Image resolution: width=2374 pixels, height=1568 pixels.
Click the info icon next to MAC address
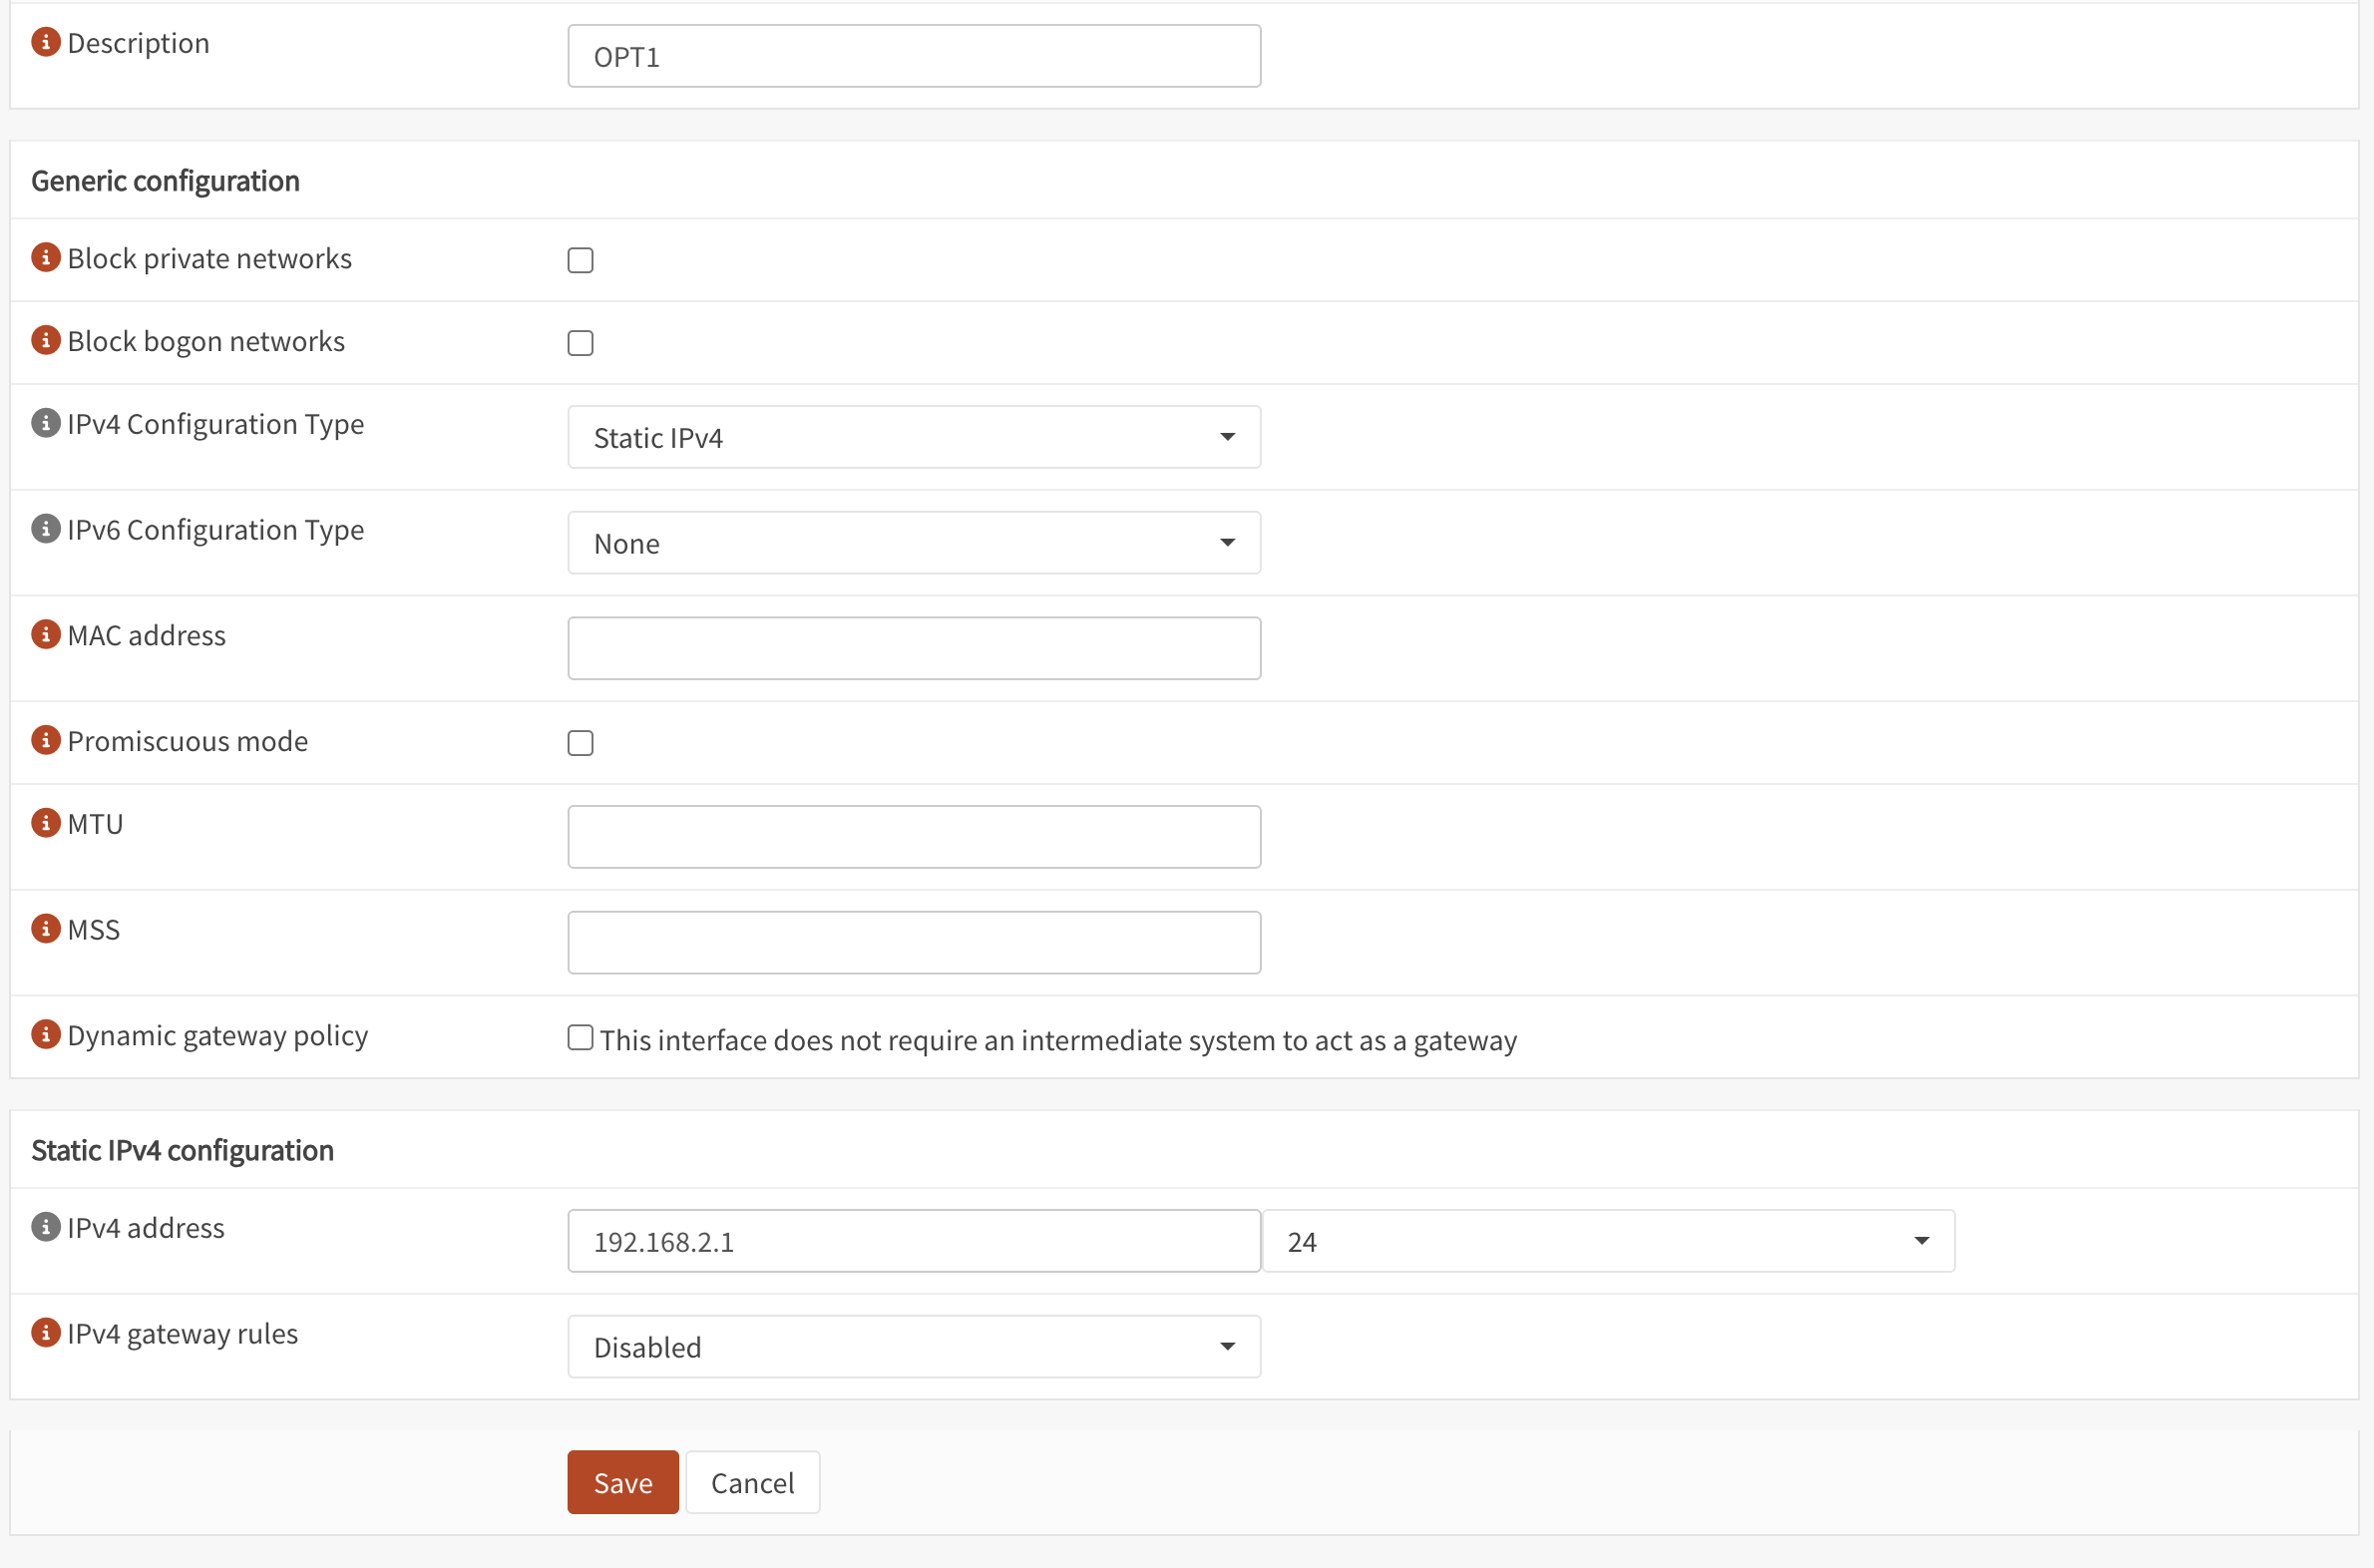coord(46,635)
